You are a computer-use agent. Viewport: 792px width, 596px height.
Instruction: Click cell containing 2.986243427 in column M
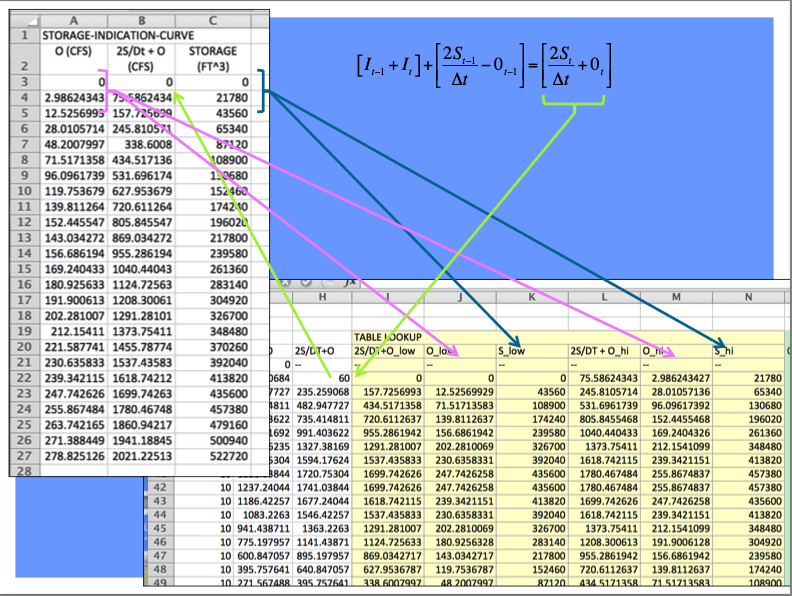(676, 378)
